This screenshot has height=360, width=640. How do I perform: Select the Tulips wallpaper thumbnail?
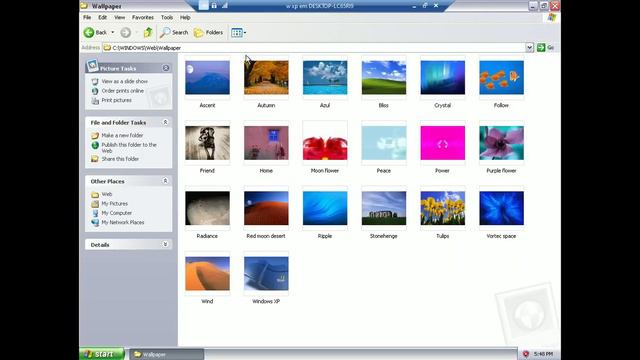pos(442,208)
